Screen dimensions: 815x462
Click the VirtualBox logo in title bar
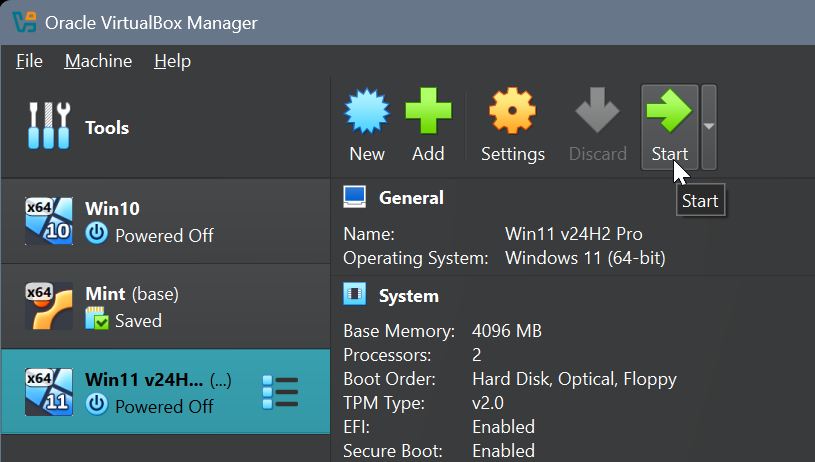tap(24, 22)
